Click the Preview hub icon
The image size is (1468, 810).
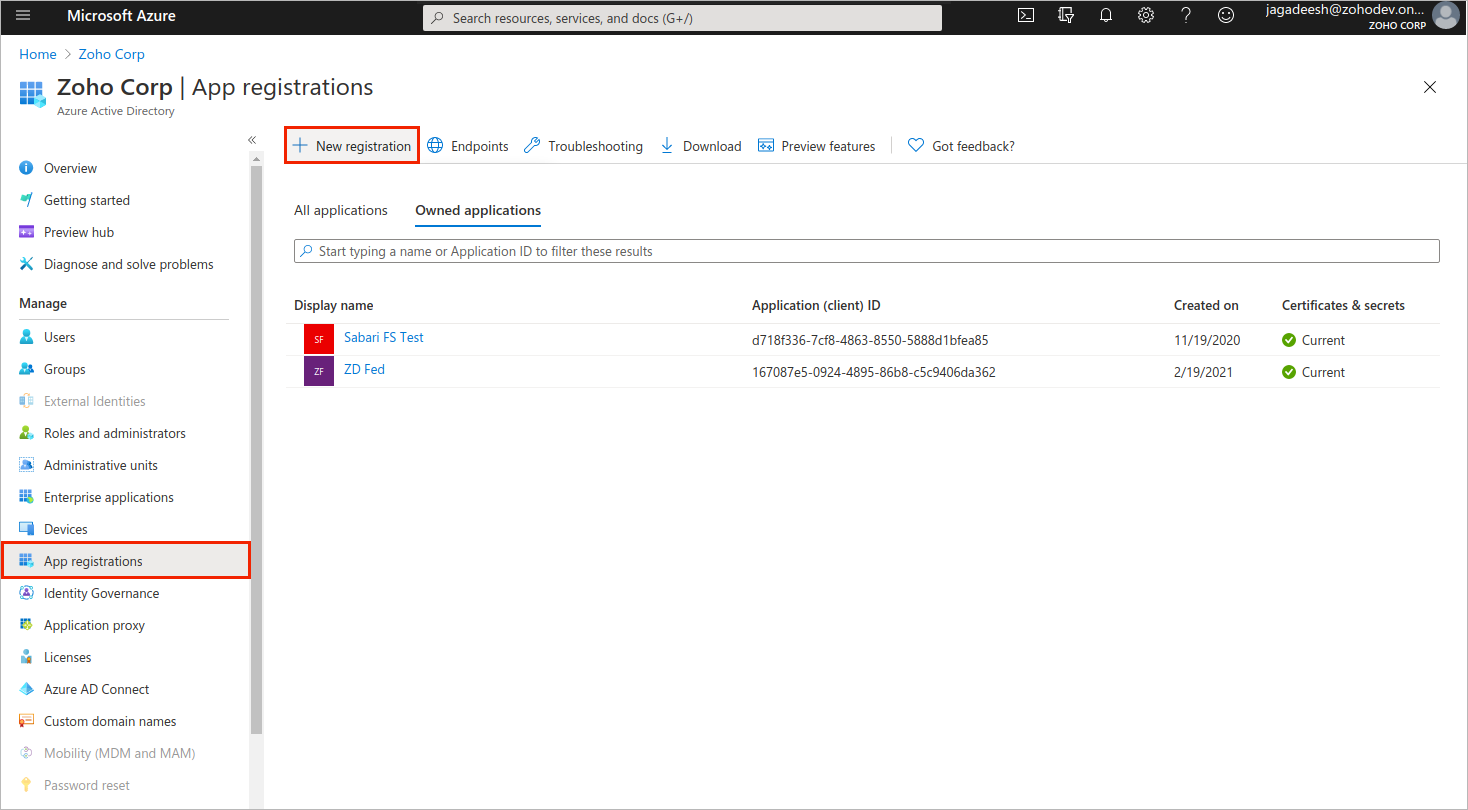click(27, 232)
